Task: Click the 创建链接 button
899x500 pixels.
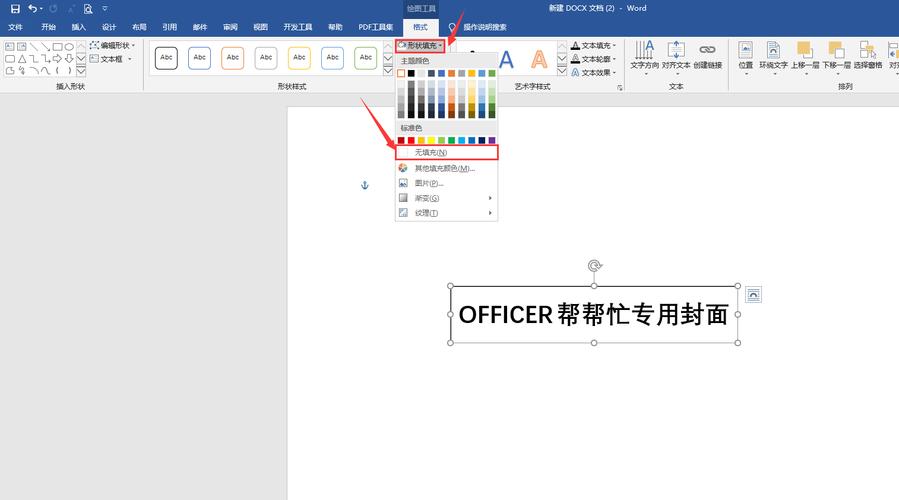Action: point(708,56)
